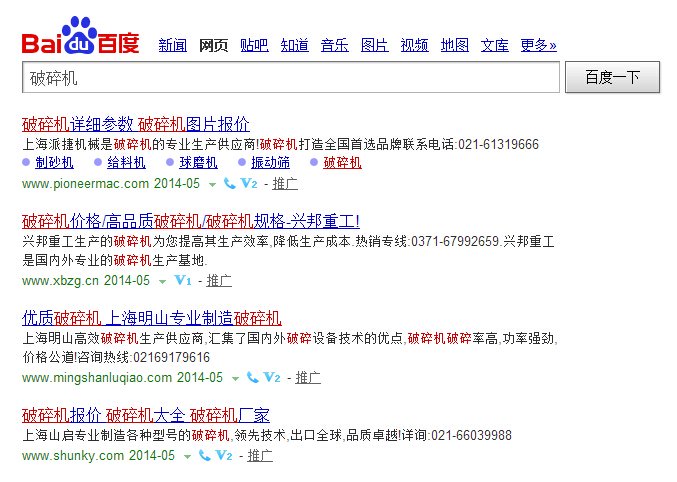
Task: Click the search box containing 破碎机
Action: click(x=290, y=77)
